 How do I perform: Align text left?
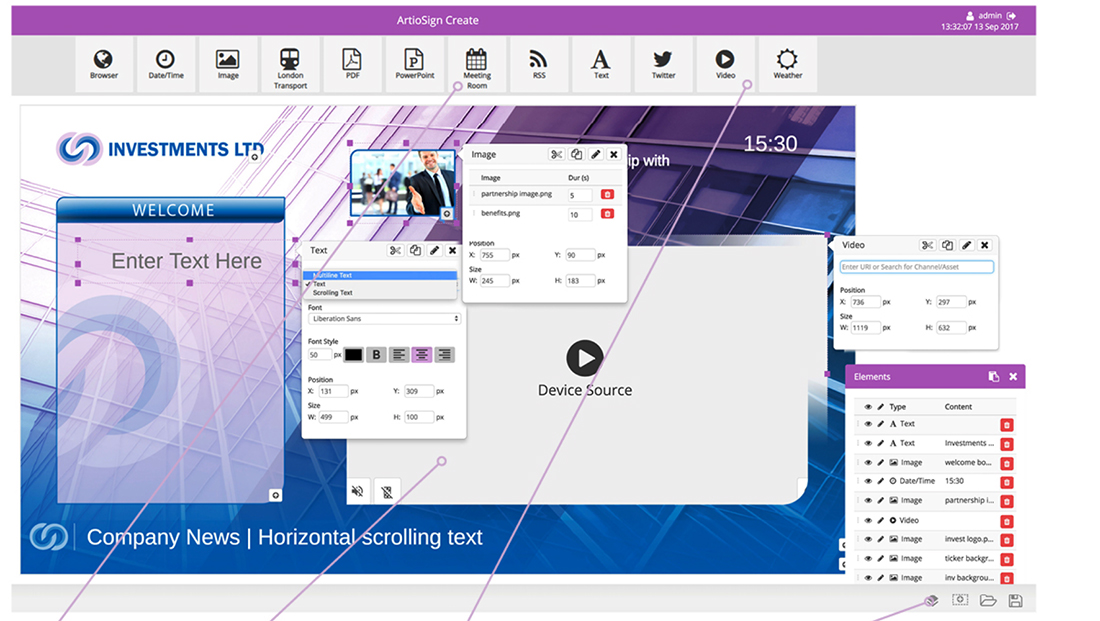click(x=399, y=355)
